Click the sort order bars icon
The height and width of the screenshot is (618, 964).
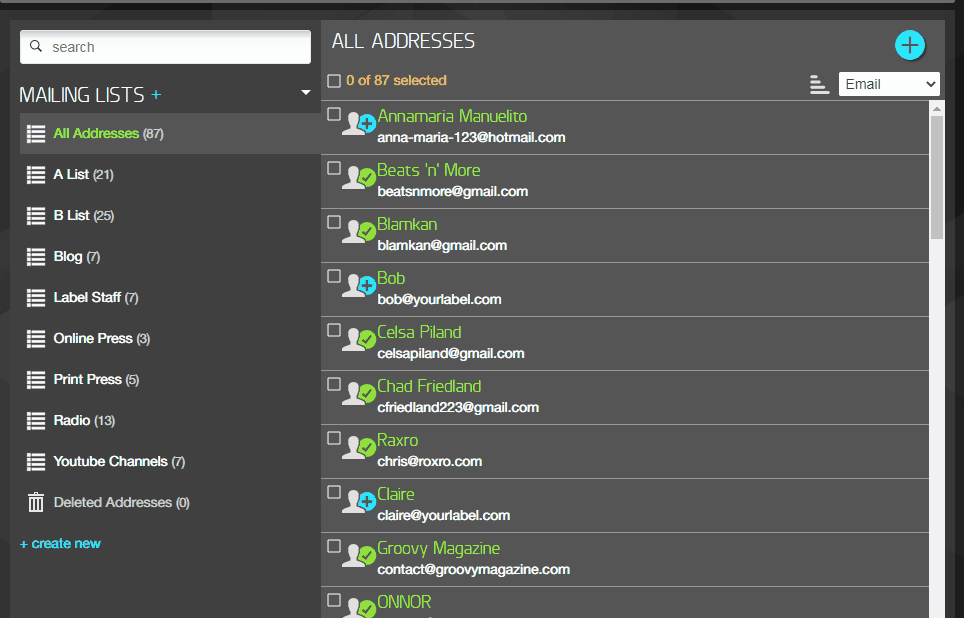pyautogui.click(x=819, y=84)
